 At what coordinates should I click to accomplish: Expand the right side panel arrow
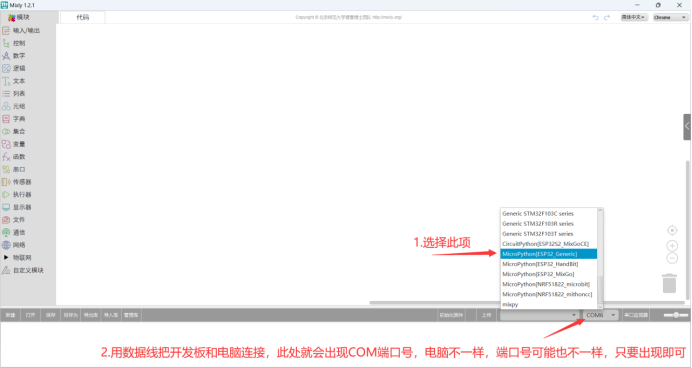tap(687, 127)
